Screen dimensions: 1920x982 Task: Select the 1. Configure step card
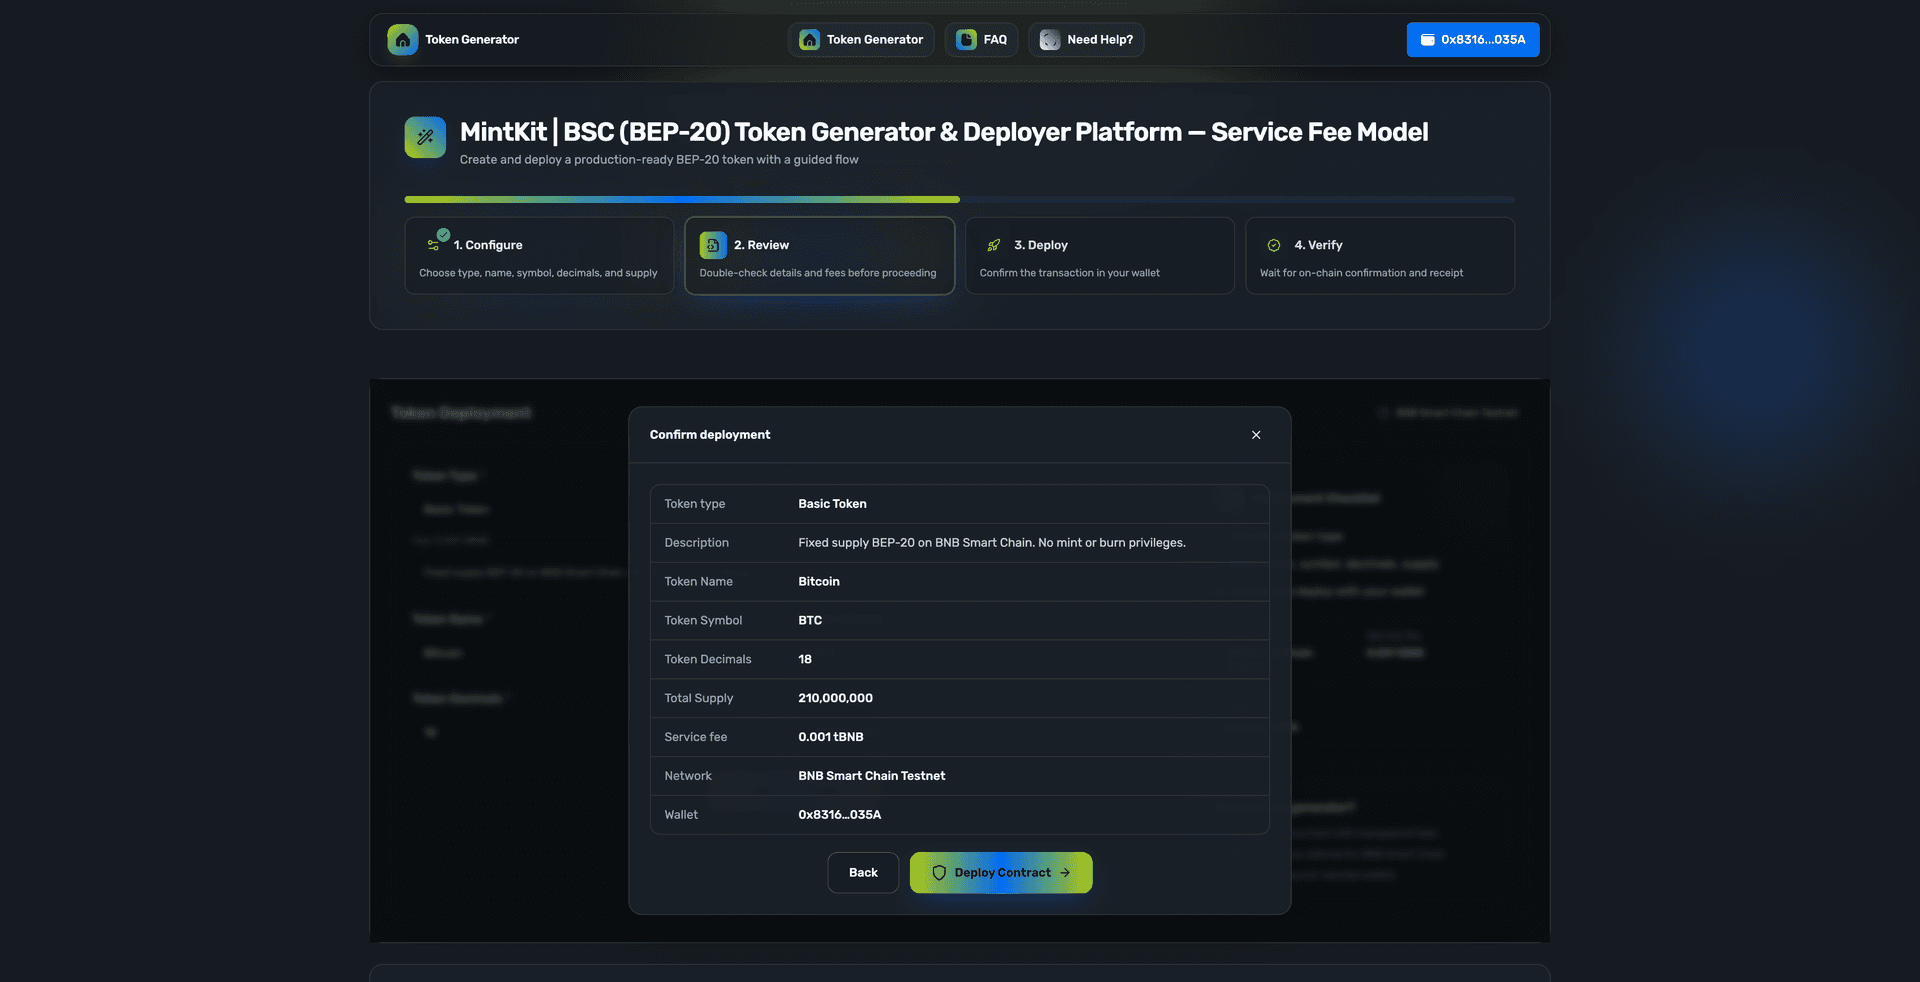click(539, 256)
